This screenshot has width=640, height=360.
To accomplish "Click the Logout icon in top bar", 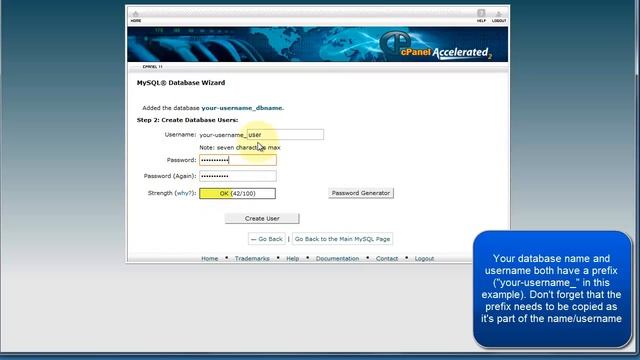I will [499, 16].
